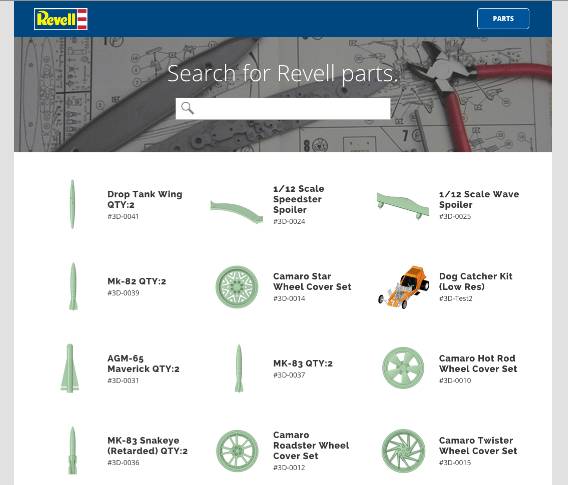Open Drop Tank Wing thumbnail image

coord(72,204)
